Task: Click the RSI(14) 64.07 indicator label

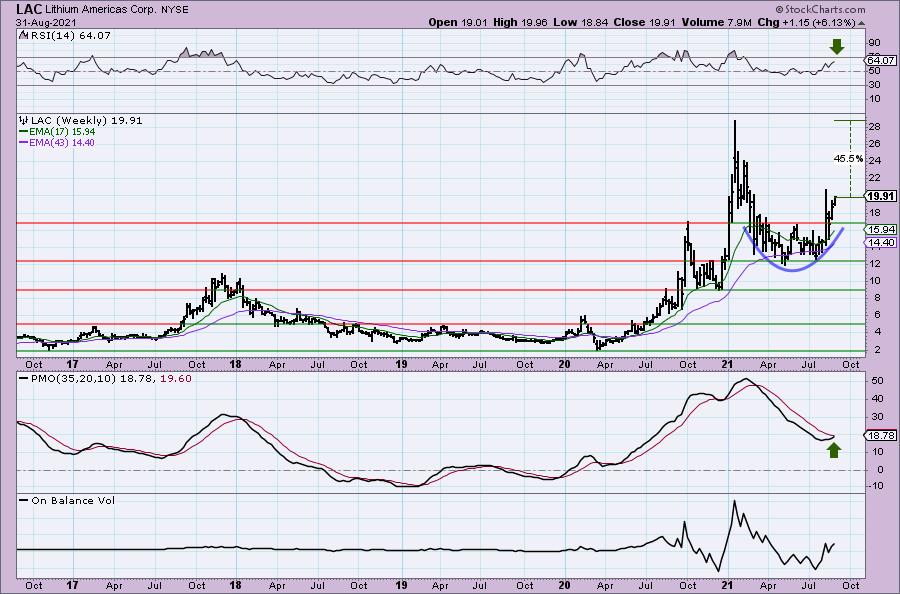Action: (x=70, y=35)
